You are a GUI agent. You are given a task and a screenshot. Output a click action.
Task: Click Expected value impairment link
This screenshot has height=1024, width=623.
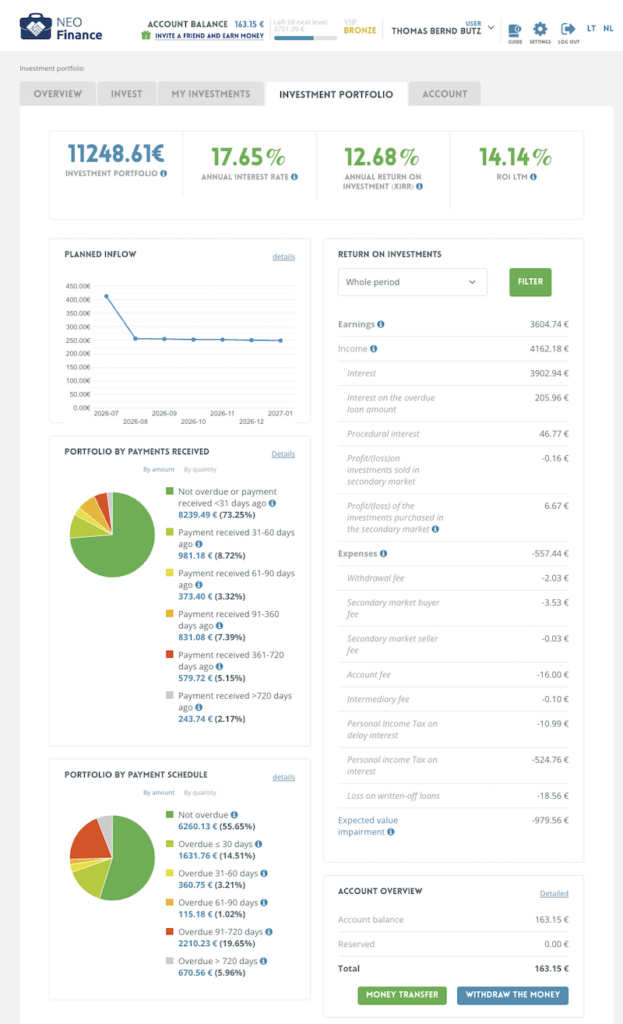coord(368,826)
